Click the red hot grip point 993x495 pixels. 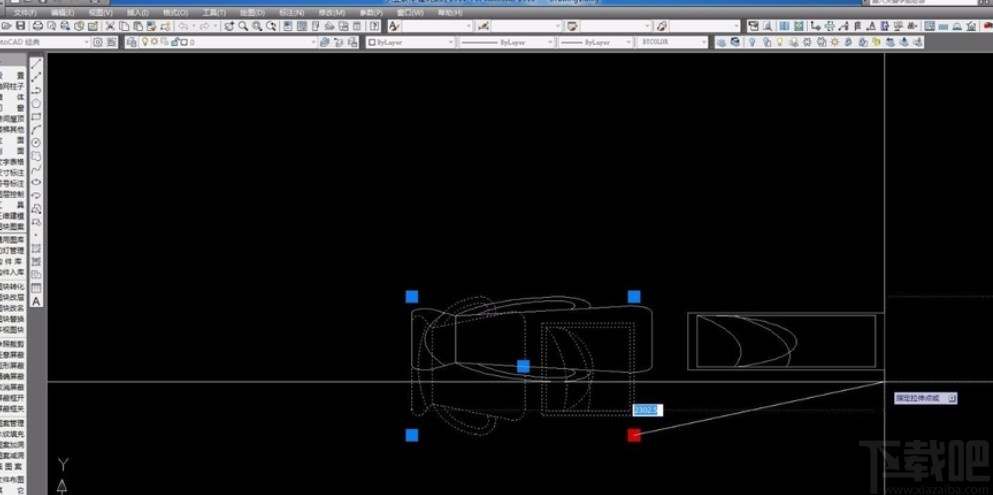click(x=634, y=435)
